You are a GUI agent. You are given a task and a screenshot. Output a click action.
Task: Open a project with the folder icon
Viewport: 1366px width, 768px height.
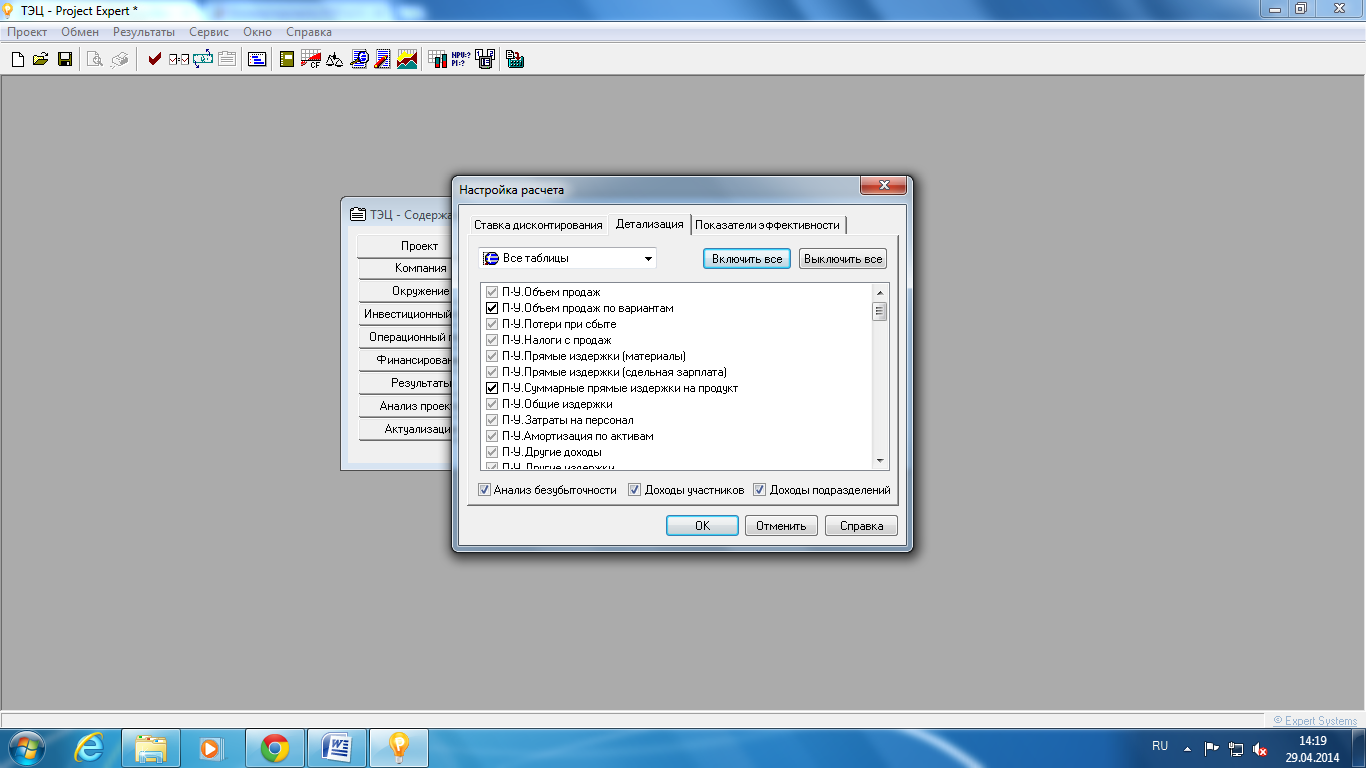point(40,59)
